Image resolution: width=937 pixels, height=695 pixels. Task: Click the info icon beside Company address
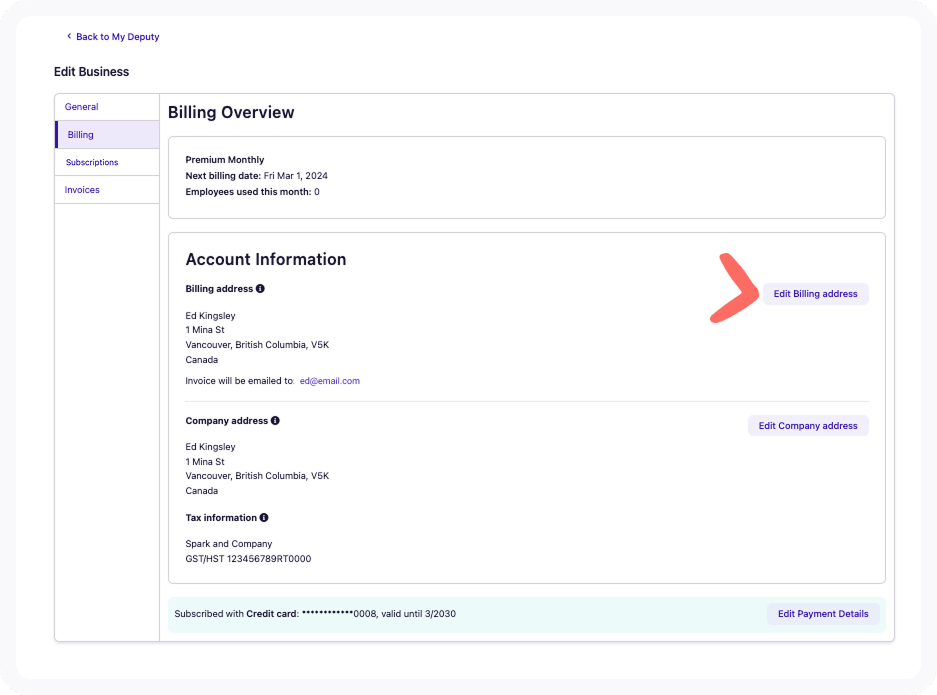point(275,421)
